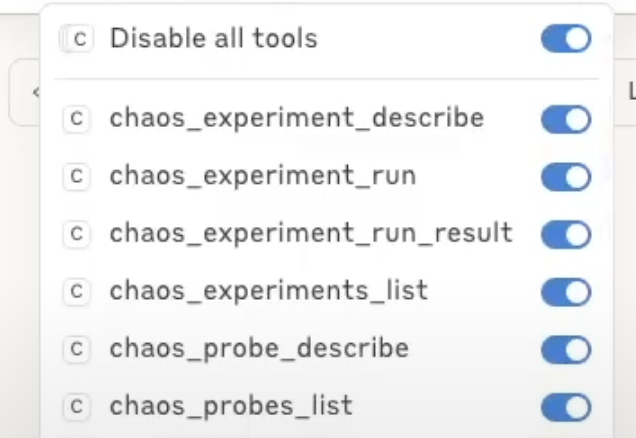Toggle the chaos_experiments_list switch
The image size is (636, 438).
click(x=566, y=292)
